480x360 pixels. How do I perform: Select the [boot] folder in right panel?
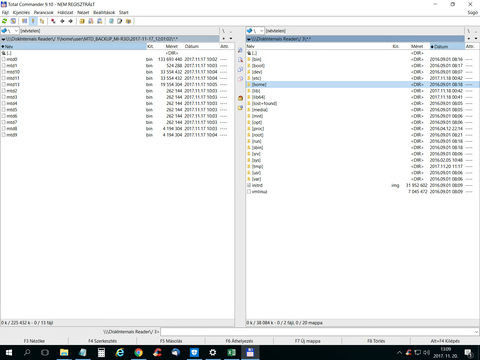(363, 66)
